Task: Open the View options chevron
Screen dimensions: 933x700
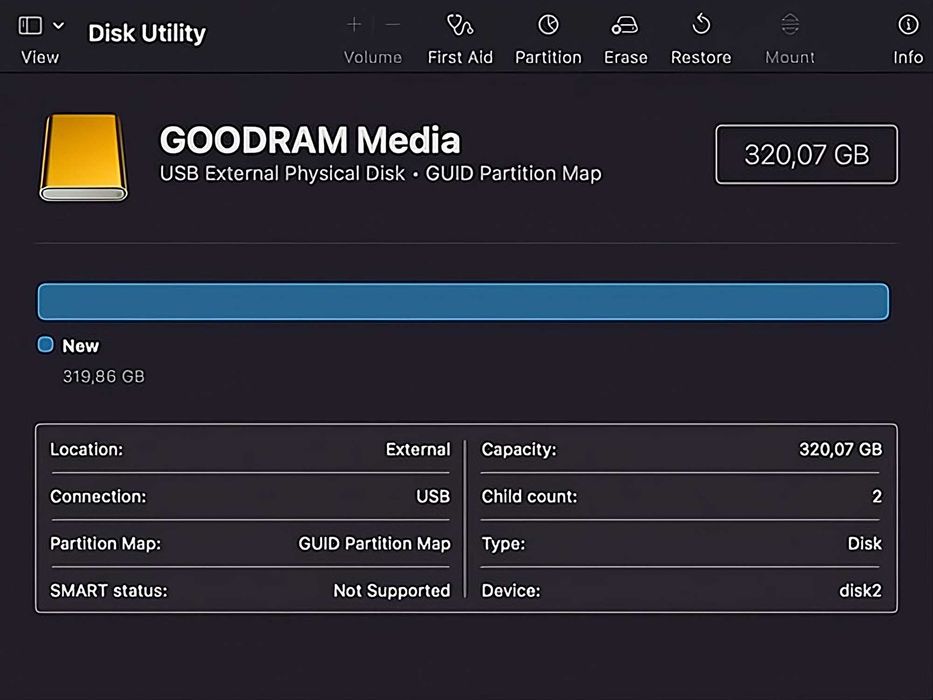Action: (x=58, y=26)
